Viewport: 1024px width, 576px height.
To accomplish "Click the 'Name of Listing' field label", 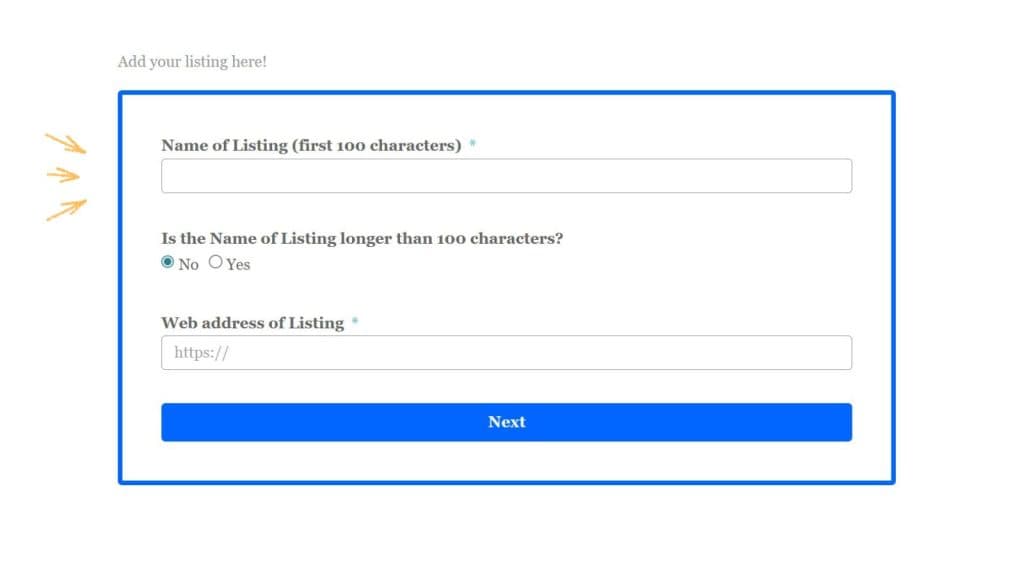I will click(224, 146).
